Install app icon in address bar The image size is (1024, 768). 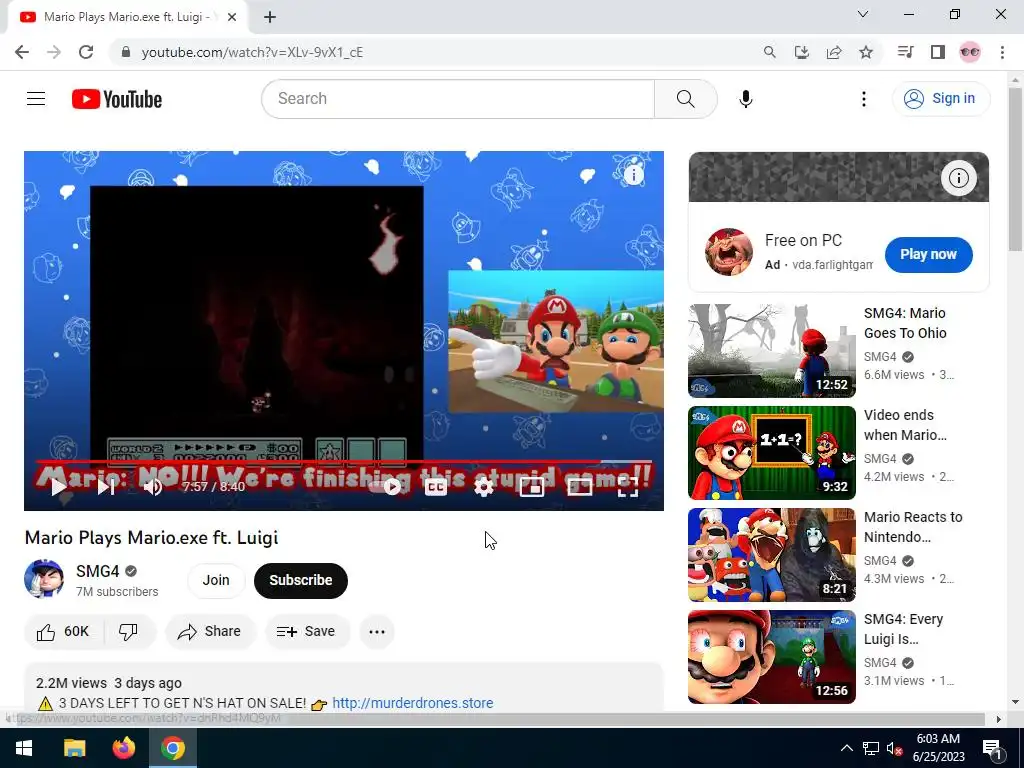(802, 52)
